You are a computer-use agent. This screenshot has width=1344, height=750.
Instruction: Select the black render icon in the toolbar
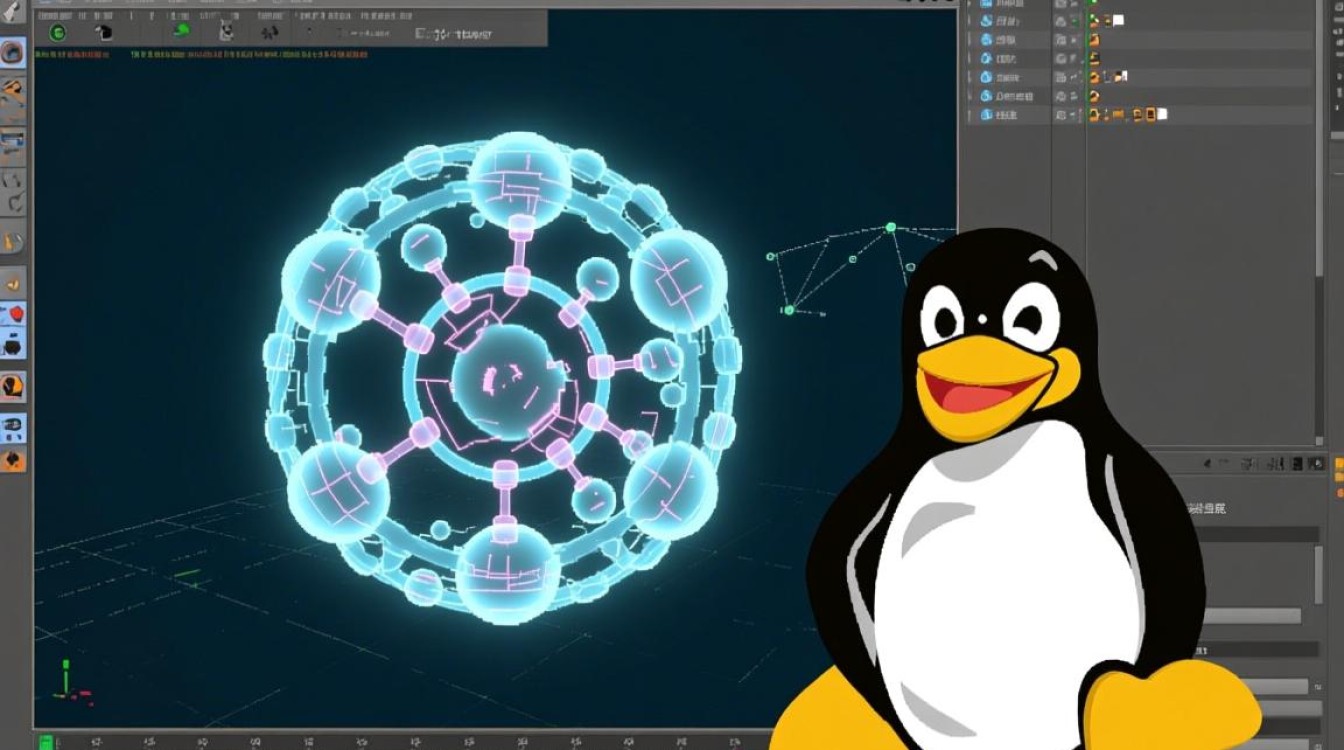click(x=105, y=31)
